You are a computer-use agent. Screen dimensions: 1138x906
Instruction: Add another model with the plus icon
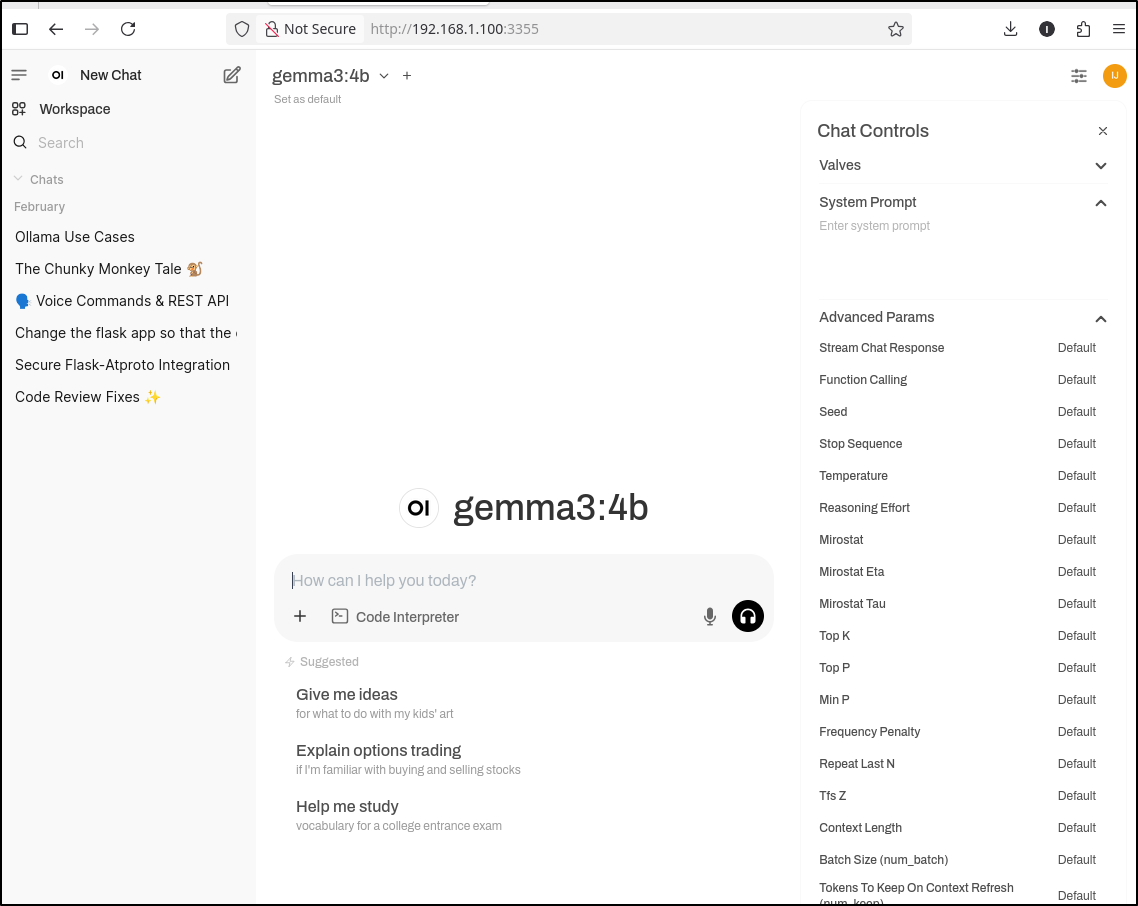click(x=407, y=76)
